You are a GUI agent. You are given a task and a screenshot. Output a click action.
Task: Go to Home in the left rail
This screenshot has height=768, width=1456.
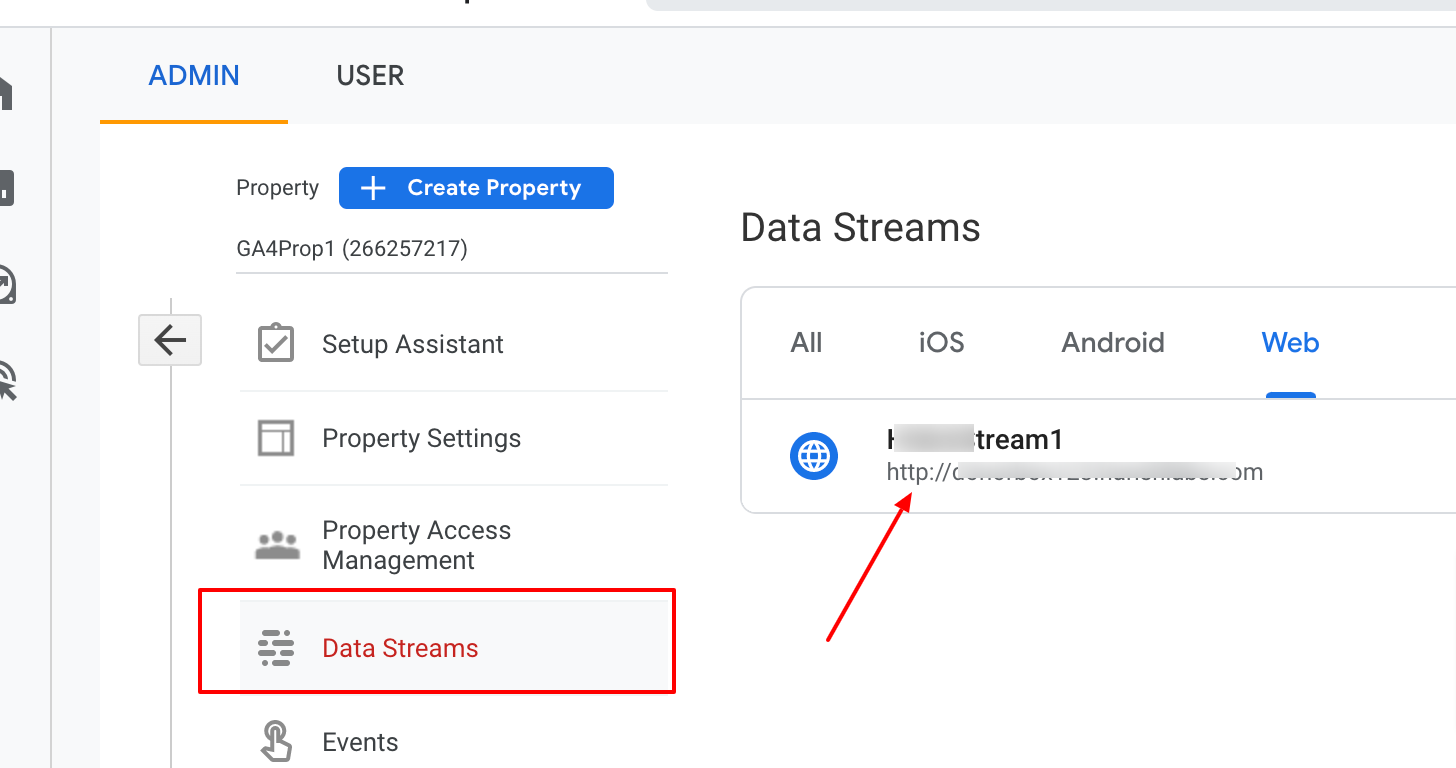coord(6,92)
